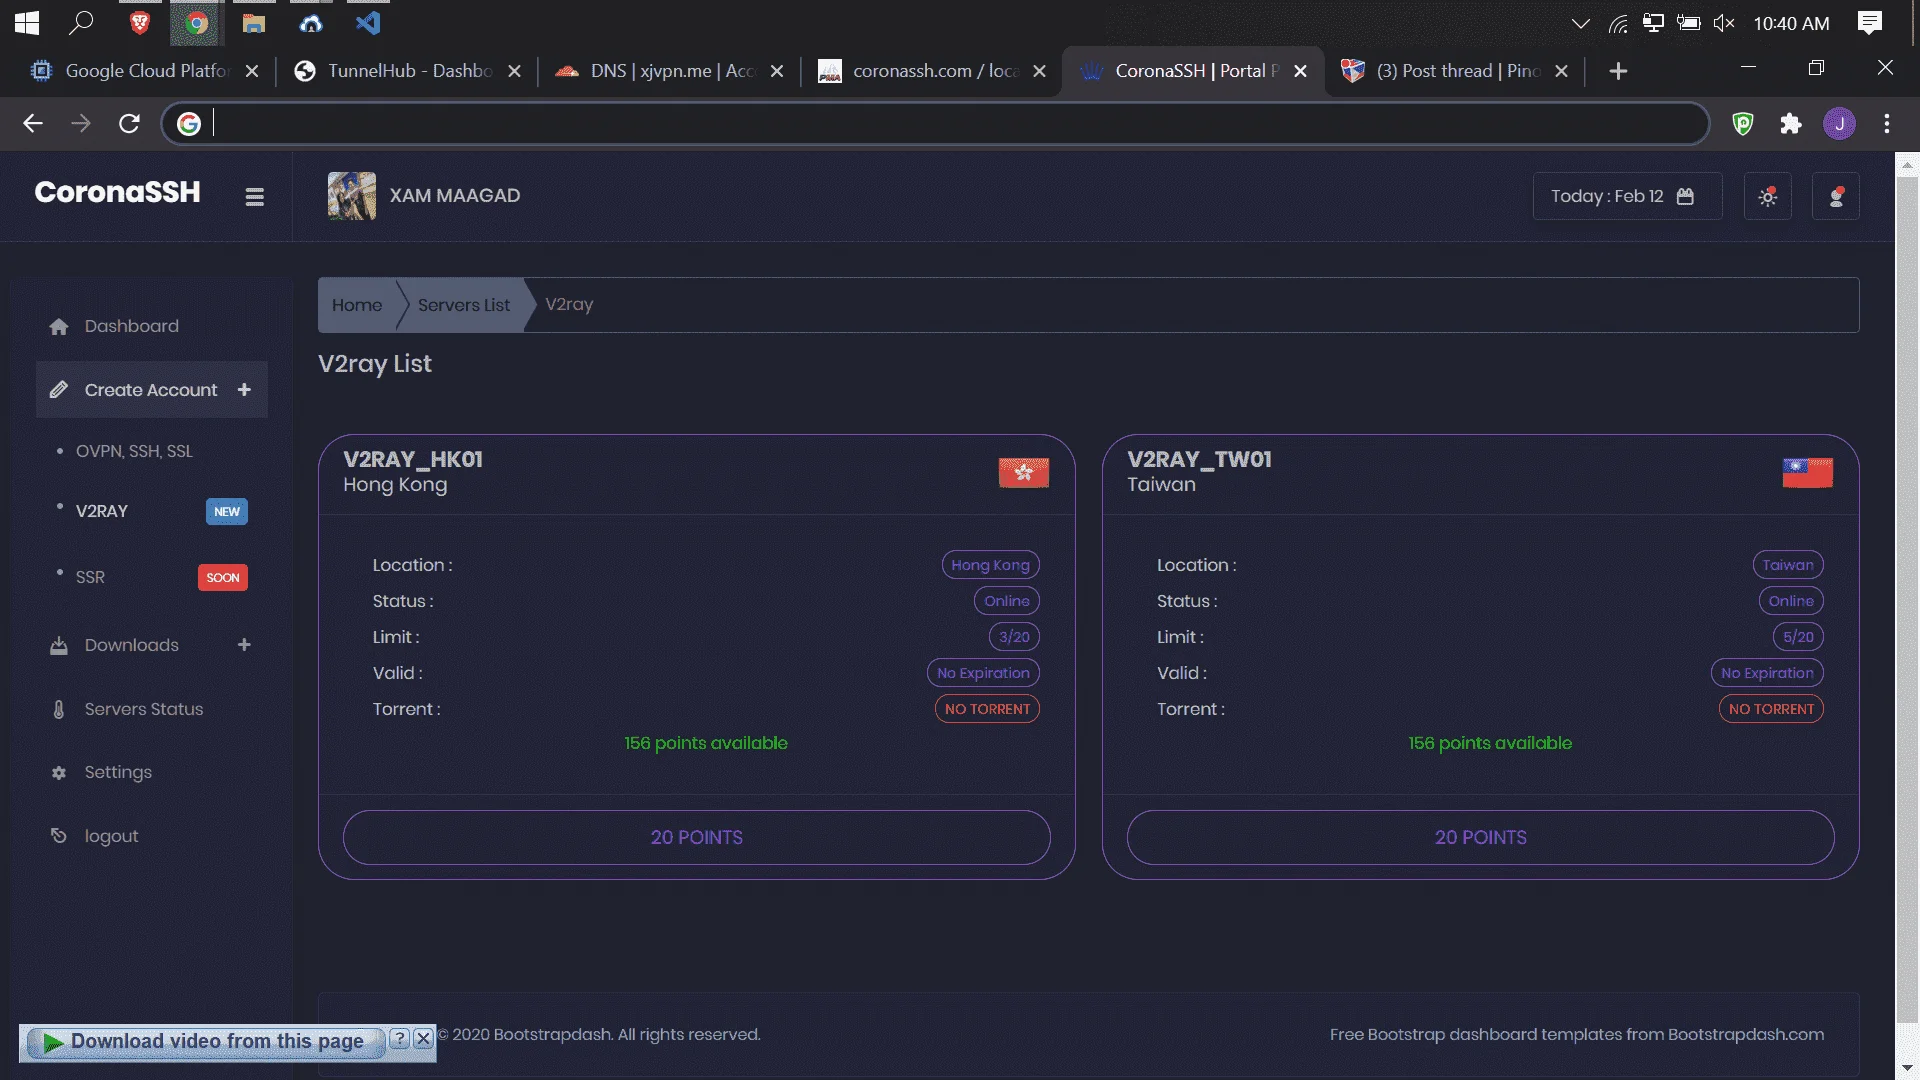
Task: Open a new browser tab
Action: [x=1618, y=71]
